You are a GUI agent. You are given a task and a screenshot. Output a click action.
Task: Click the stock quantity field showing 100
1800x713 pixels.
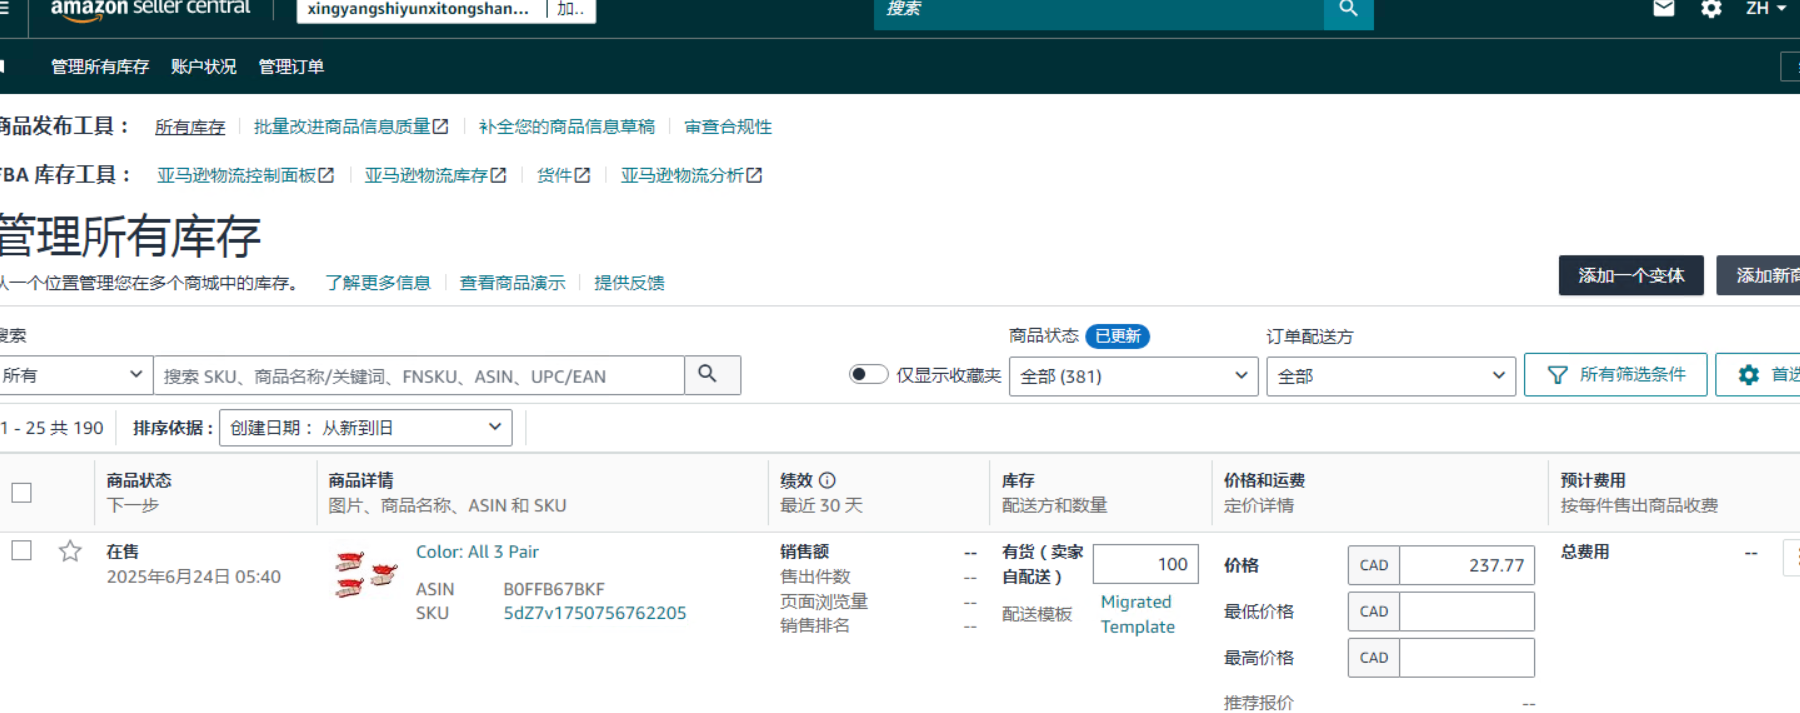pos(1145,564)
